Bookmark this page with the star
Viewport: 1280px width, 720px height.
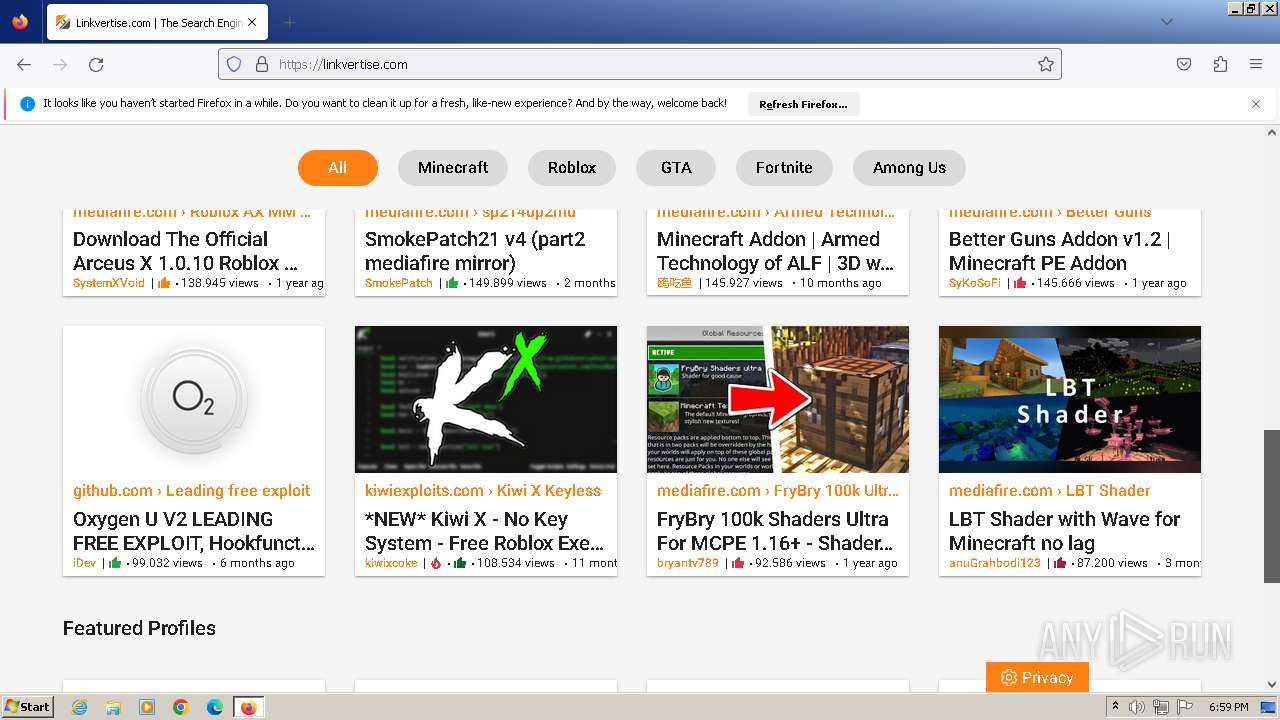click(1046, 64)
